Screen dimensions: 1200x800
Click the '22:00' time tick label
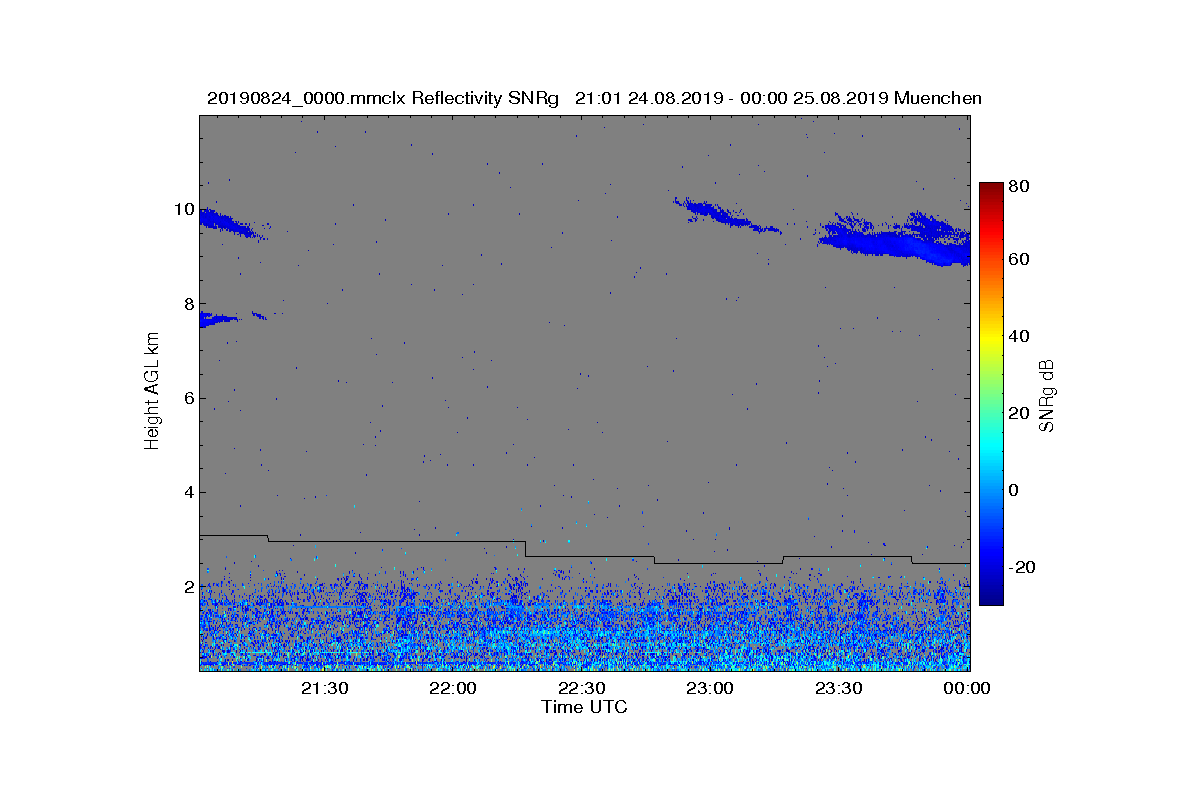(x=453, y=689)
